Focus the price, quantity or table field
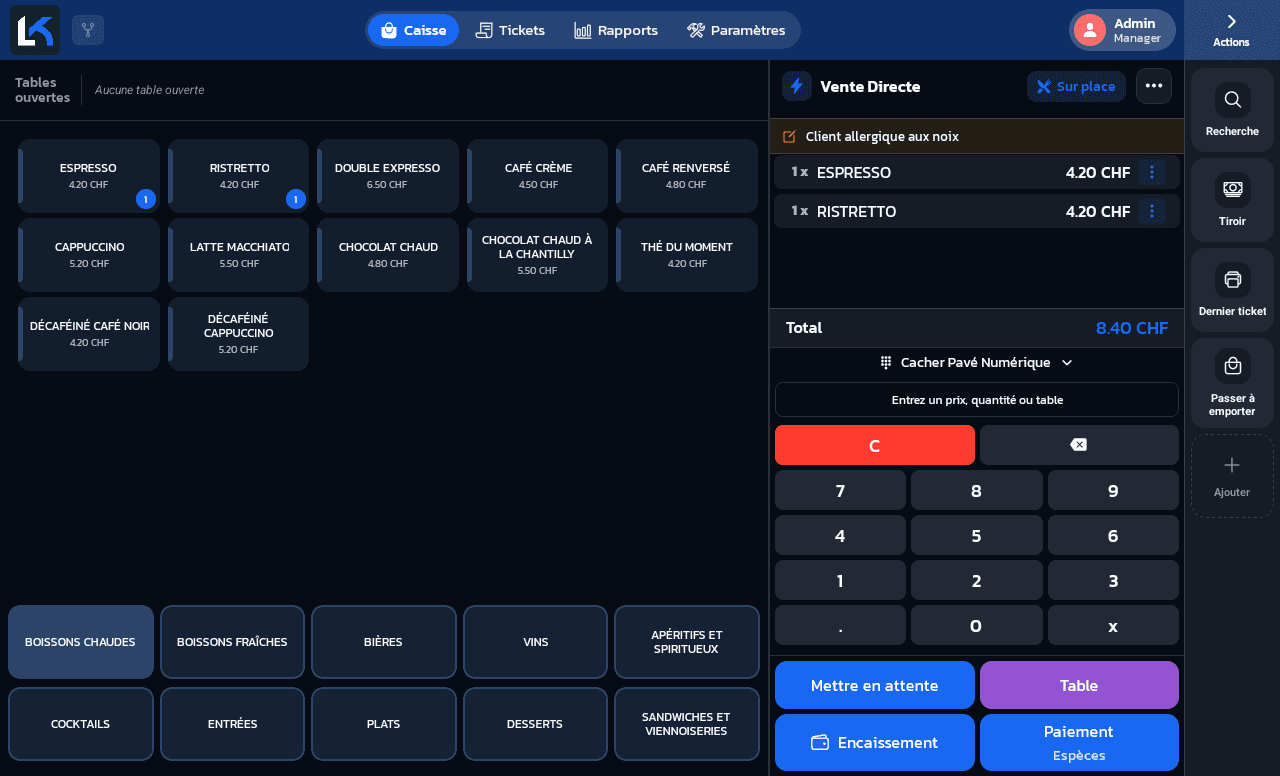 click(x=977, y=400)
